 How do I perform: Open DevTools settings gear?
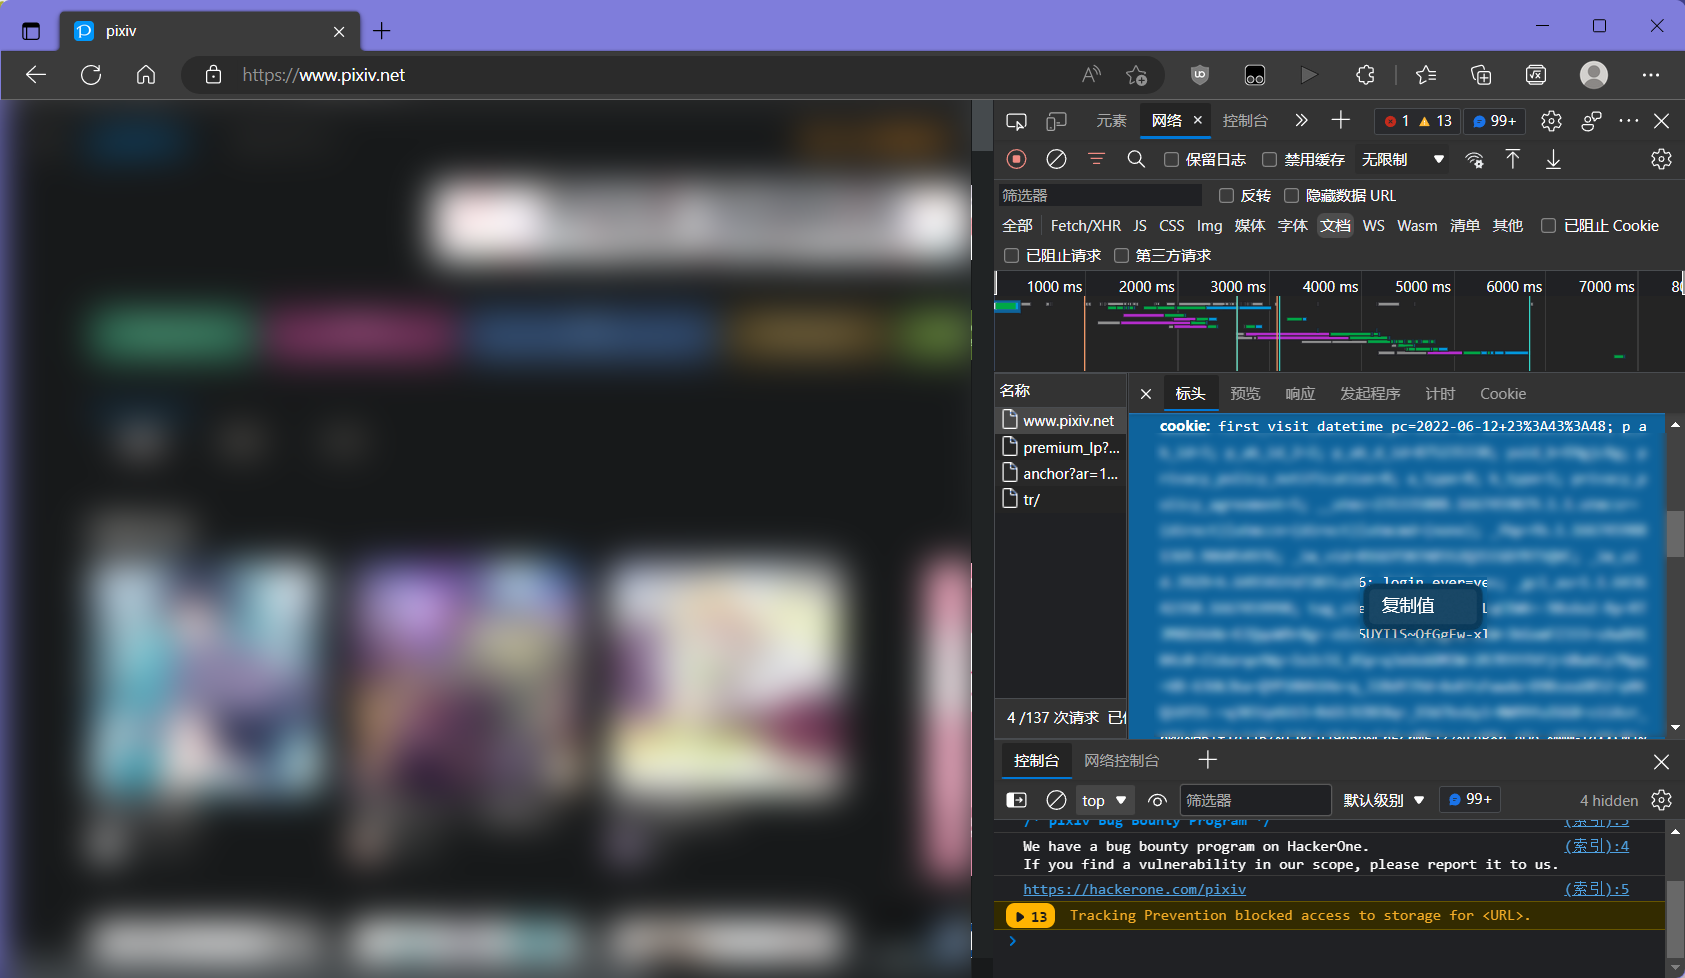point(1551,121)
